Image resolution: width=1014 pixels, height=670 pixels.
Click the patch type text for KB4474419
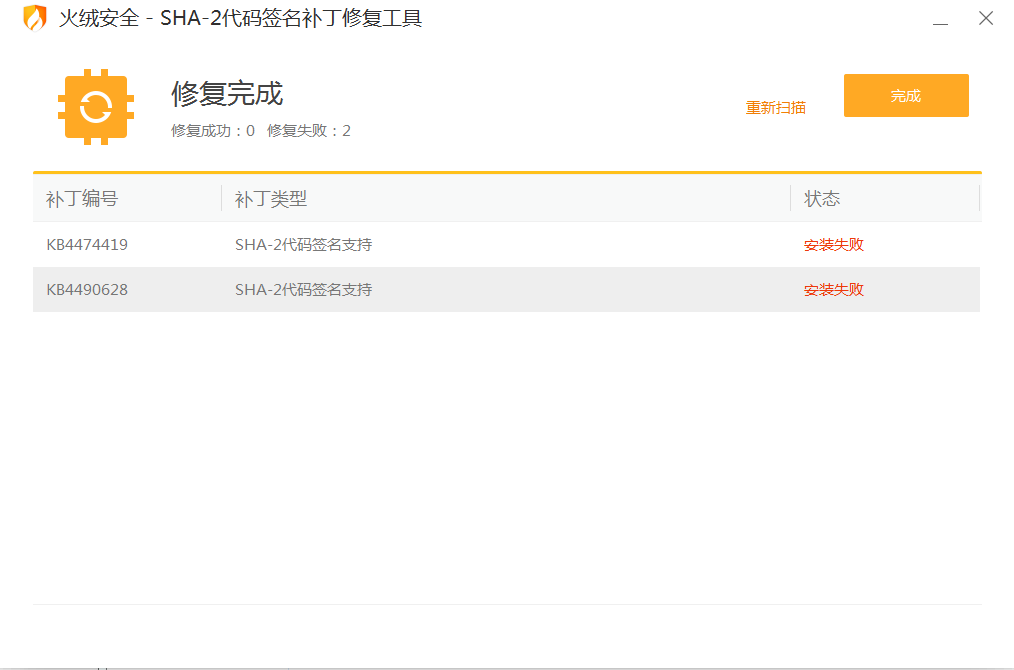click(x=303, y=244)
